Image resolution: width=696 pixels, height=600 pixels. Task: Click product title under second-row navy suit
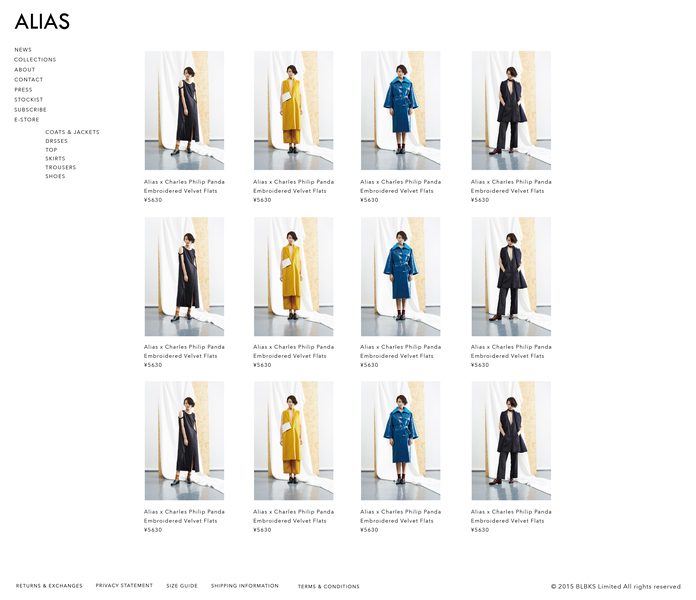tap(511, 351)
